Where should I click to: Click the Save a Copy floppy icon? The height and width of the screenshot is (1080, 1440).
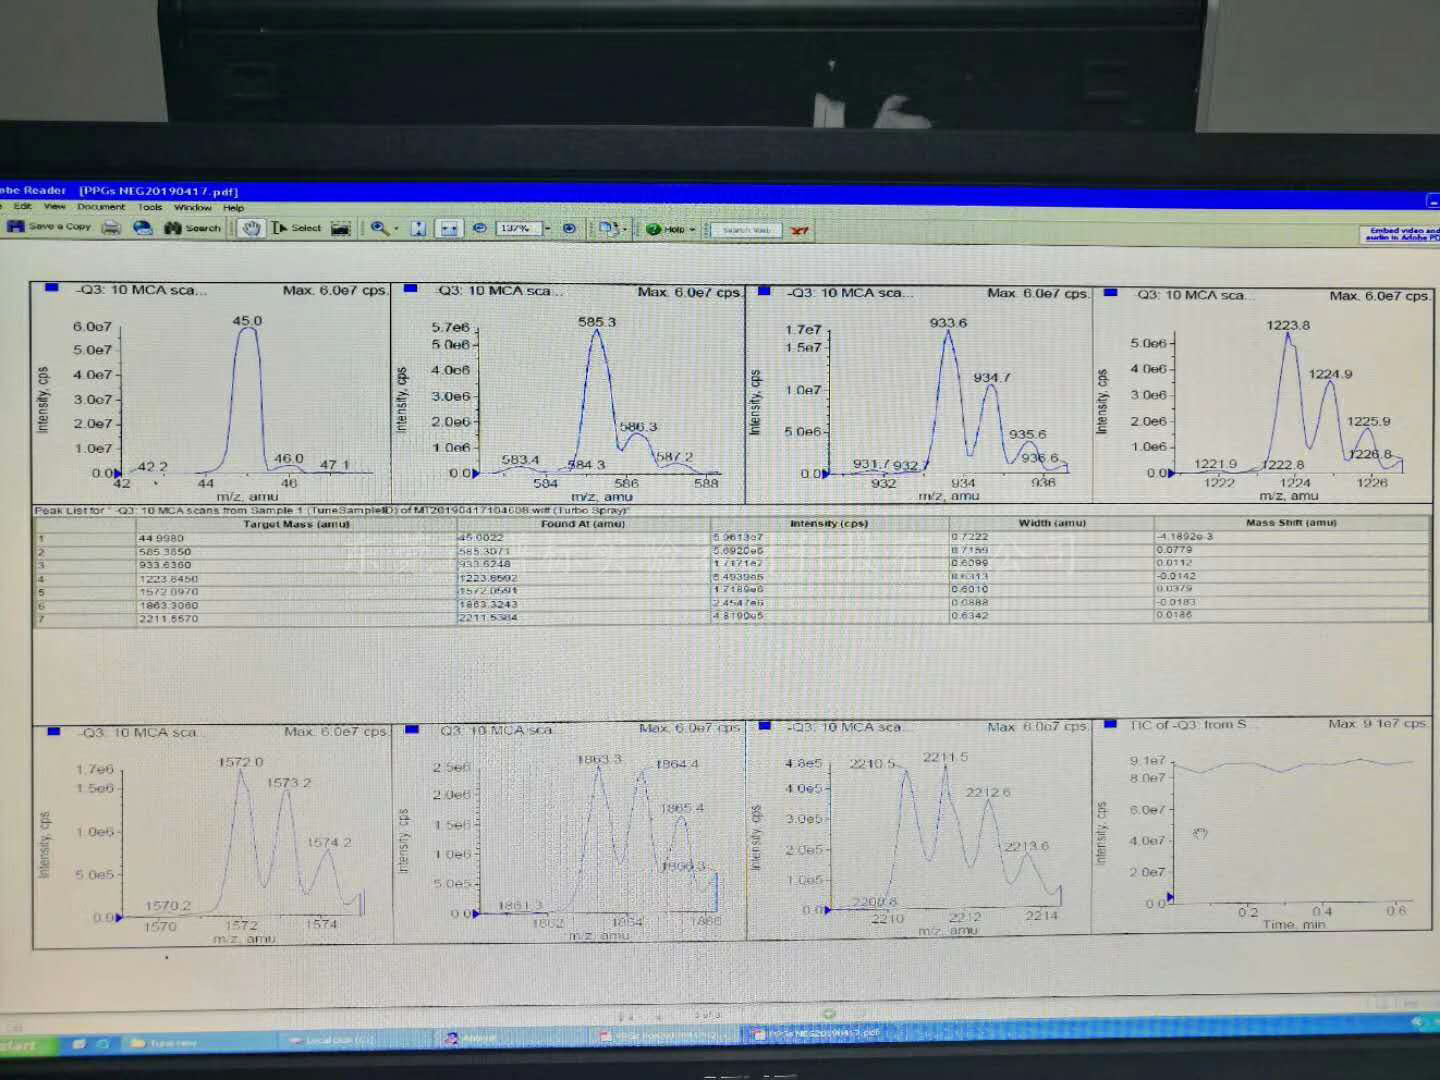16,227
